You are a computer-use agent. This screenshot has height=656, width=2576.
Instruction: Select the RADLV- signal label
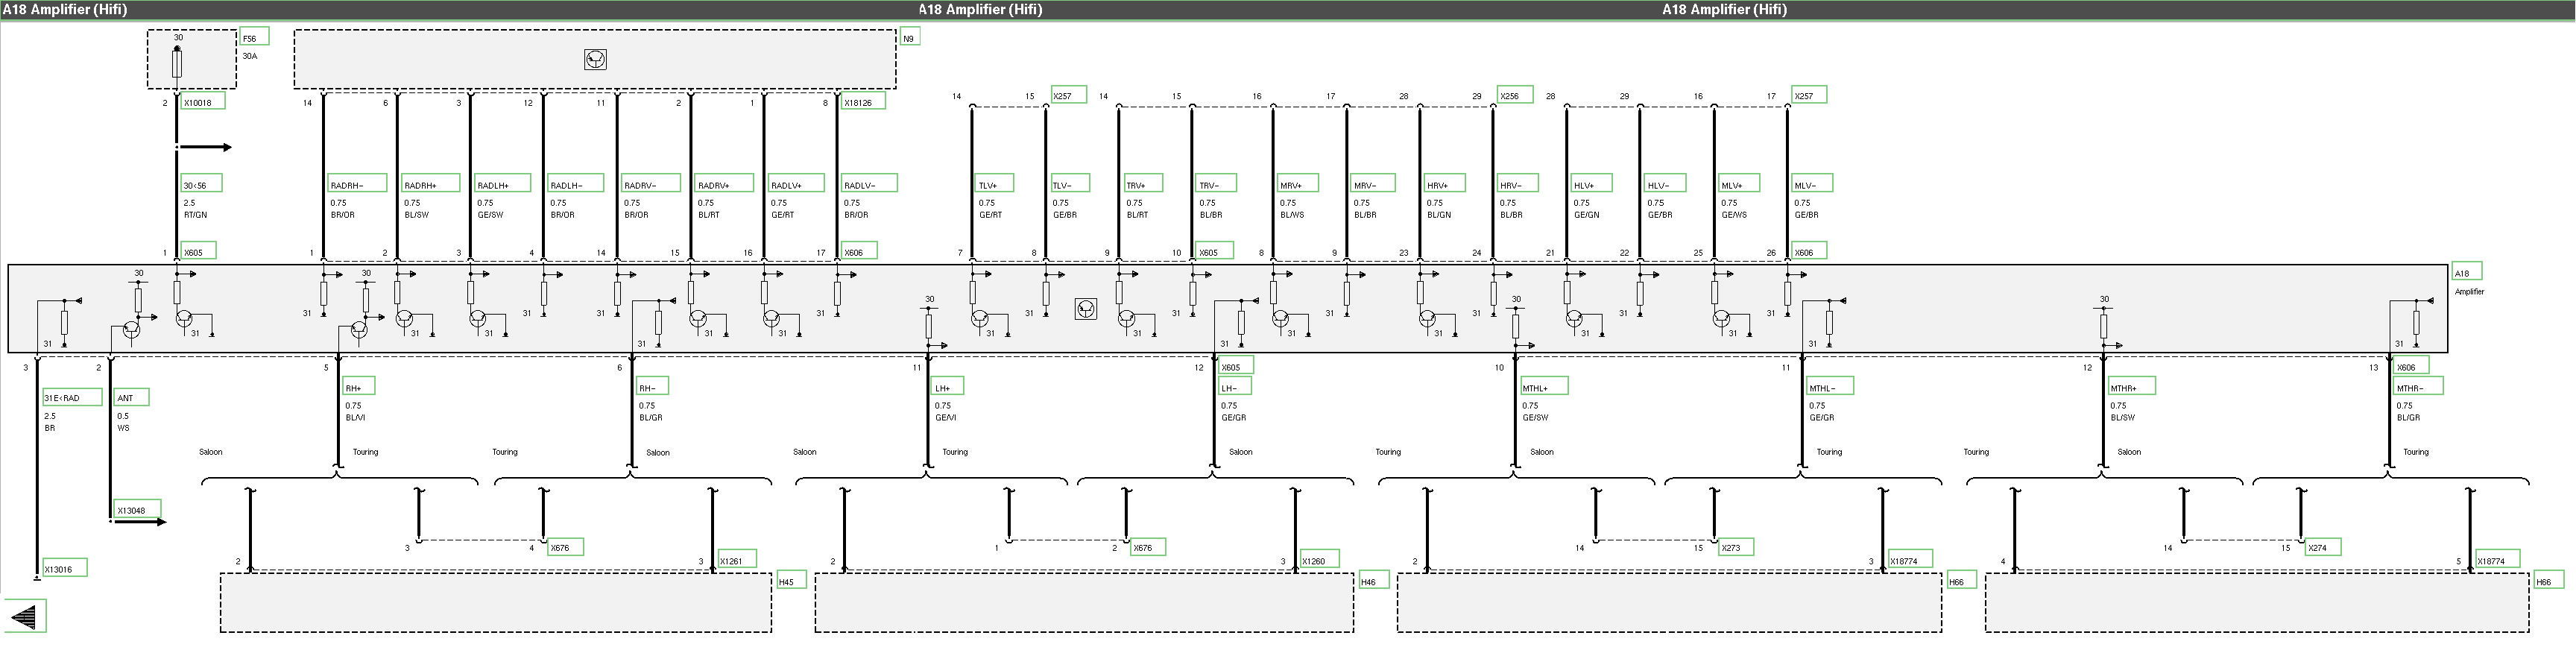point(869,184)
